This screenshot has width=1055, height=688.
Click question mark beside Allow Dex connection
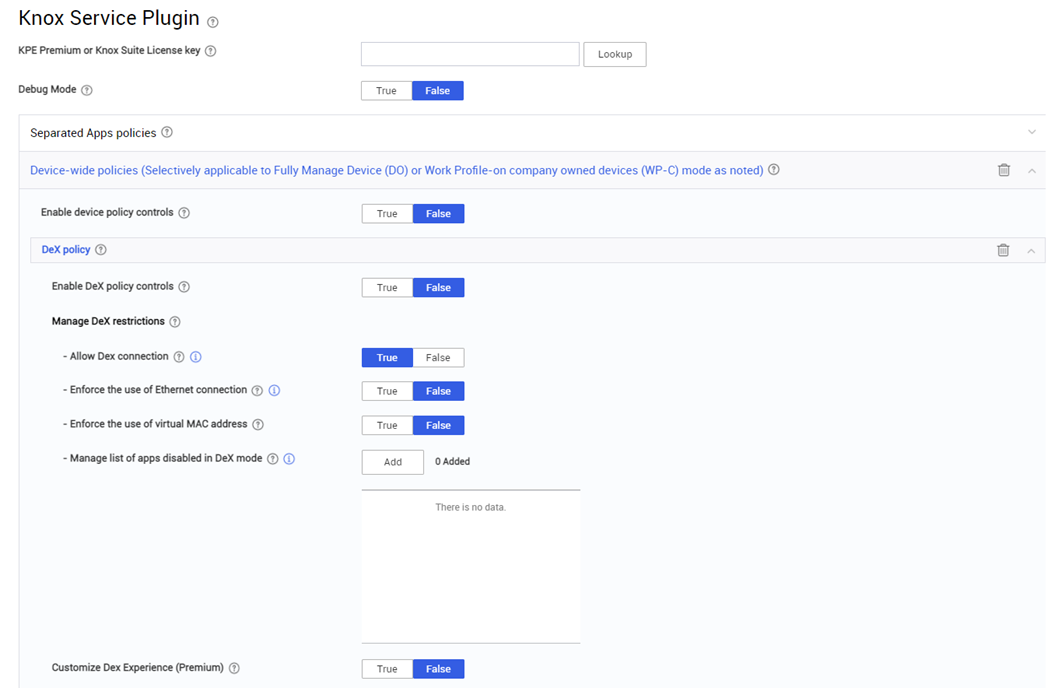click(x=179, y=357)
